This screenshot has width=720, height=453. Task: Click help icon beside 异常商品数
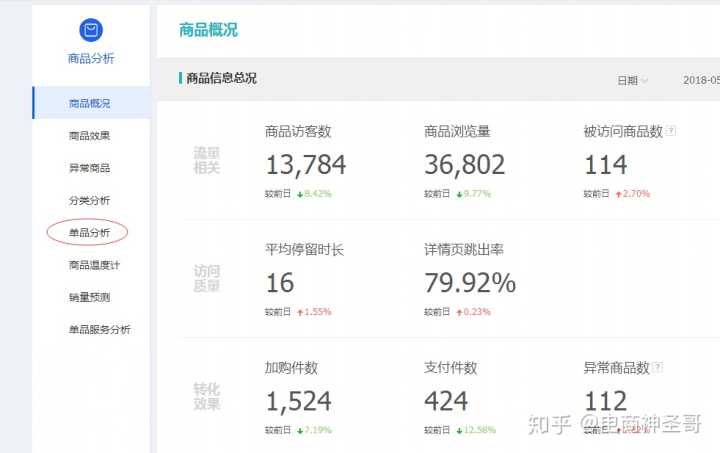pyautogui.click(x=658, y=368)
